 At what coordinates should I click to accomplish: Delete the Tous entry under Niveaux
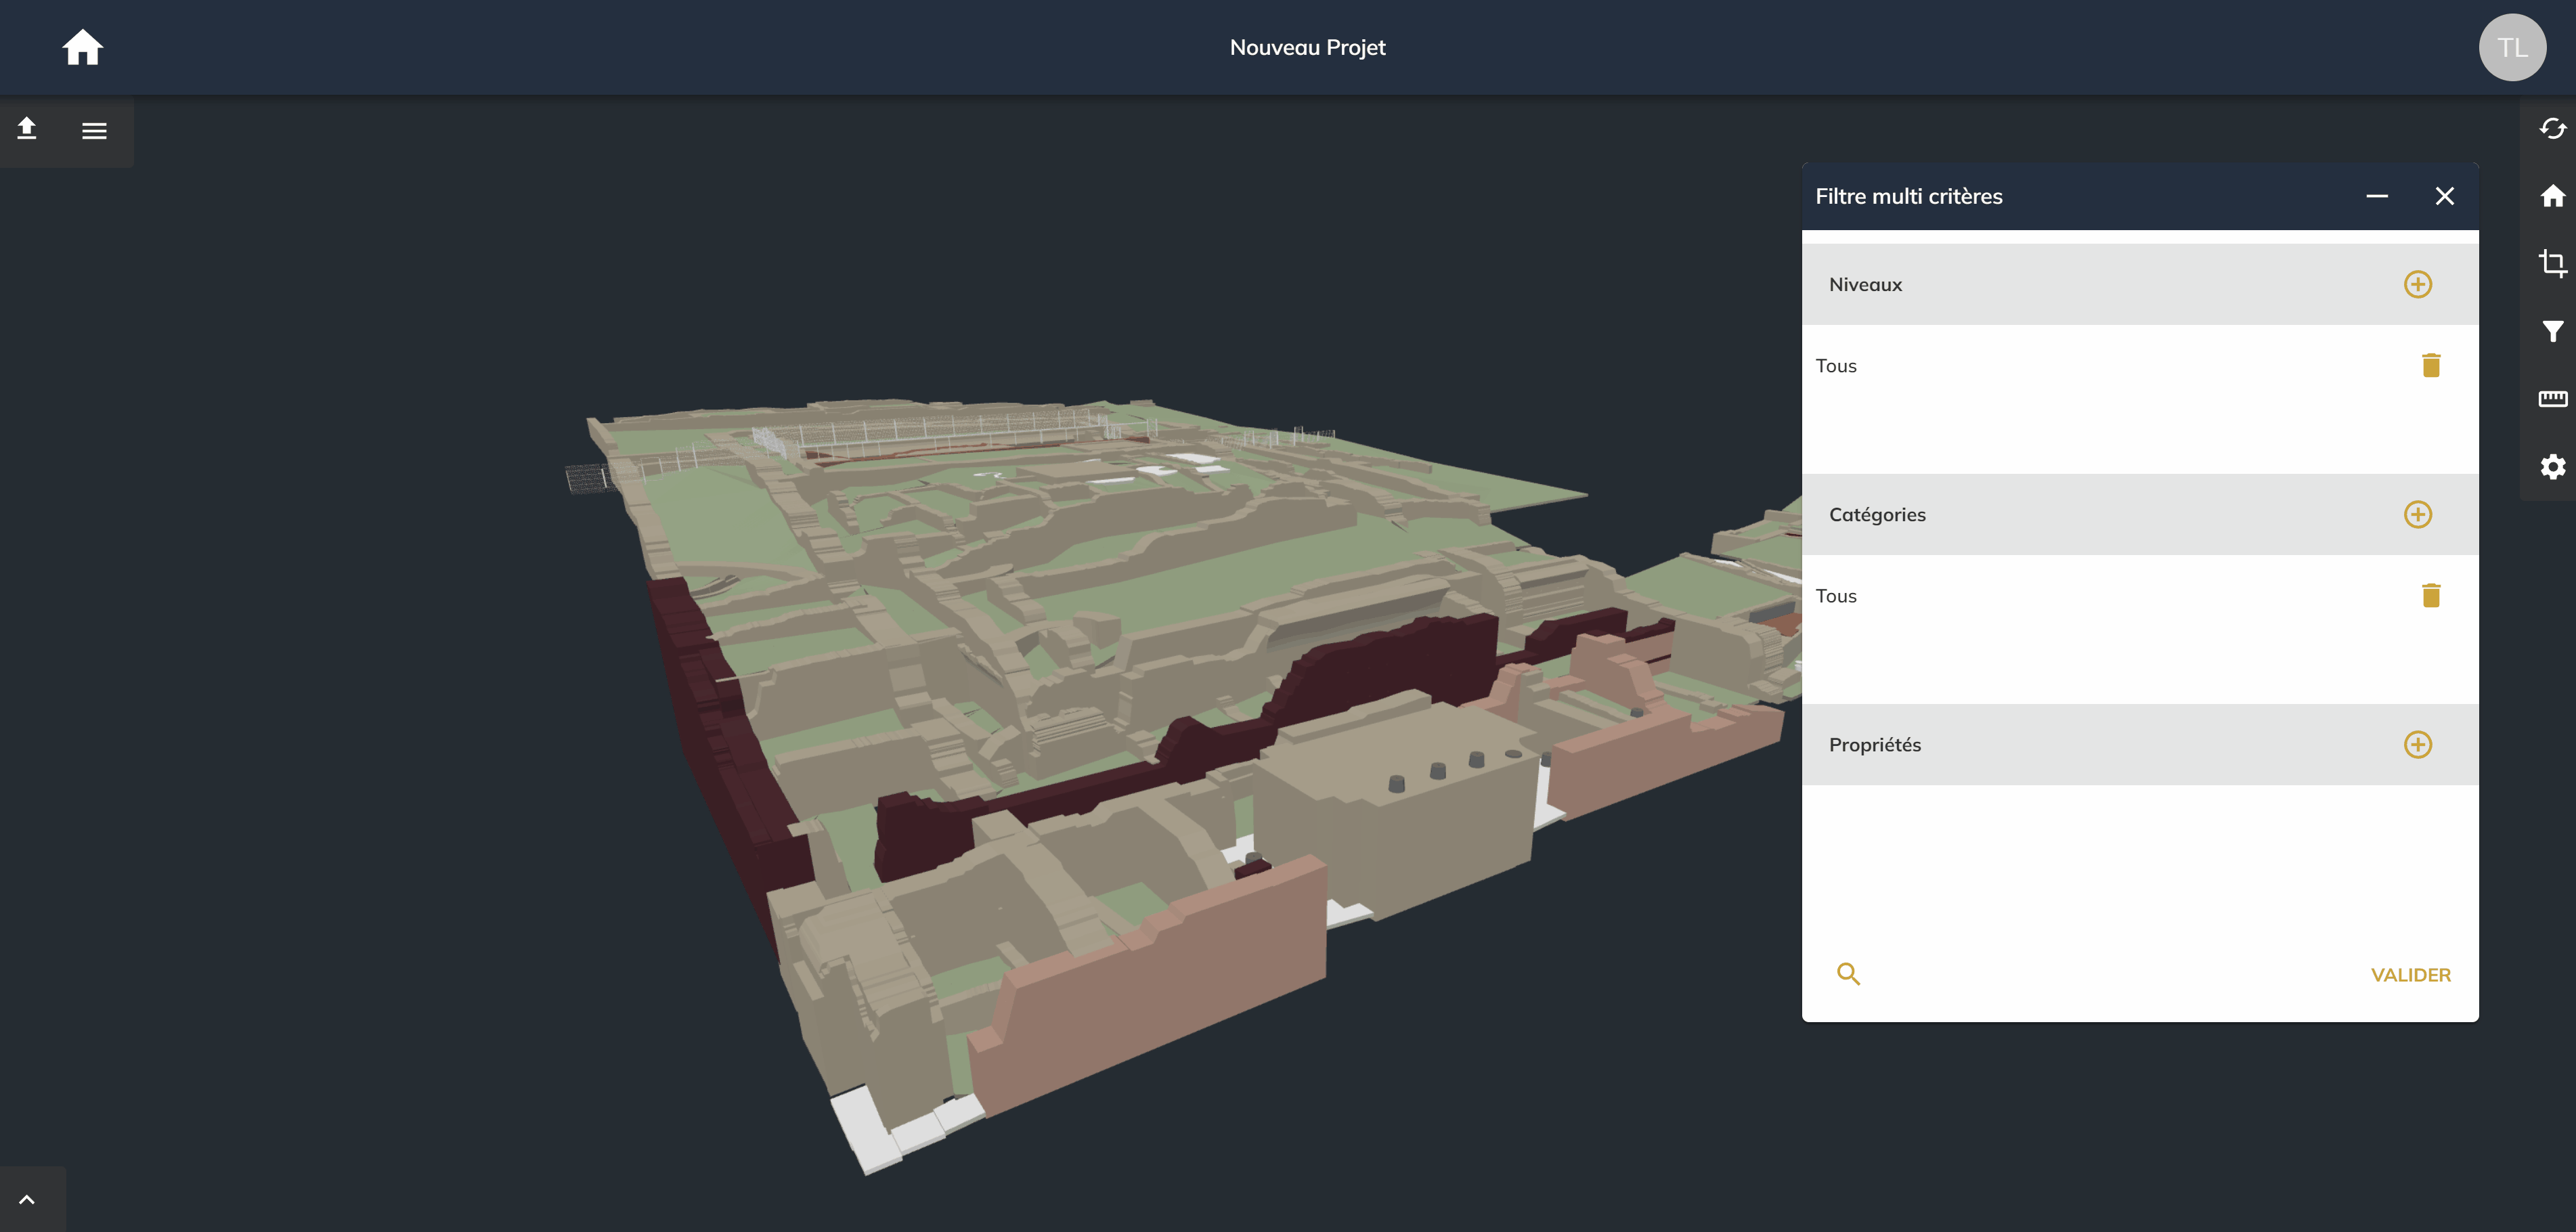pos(2431,365)
